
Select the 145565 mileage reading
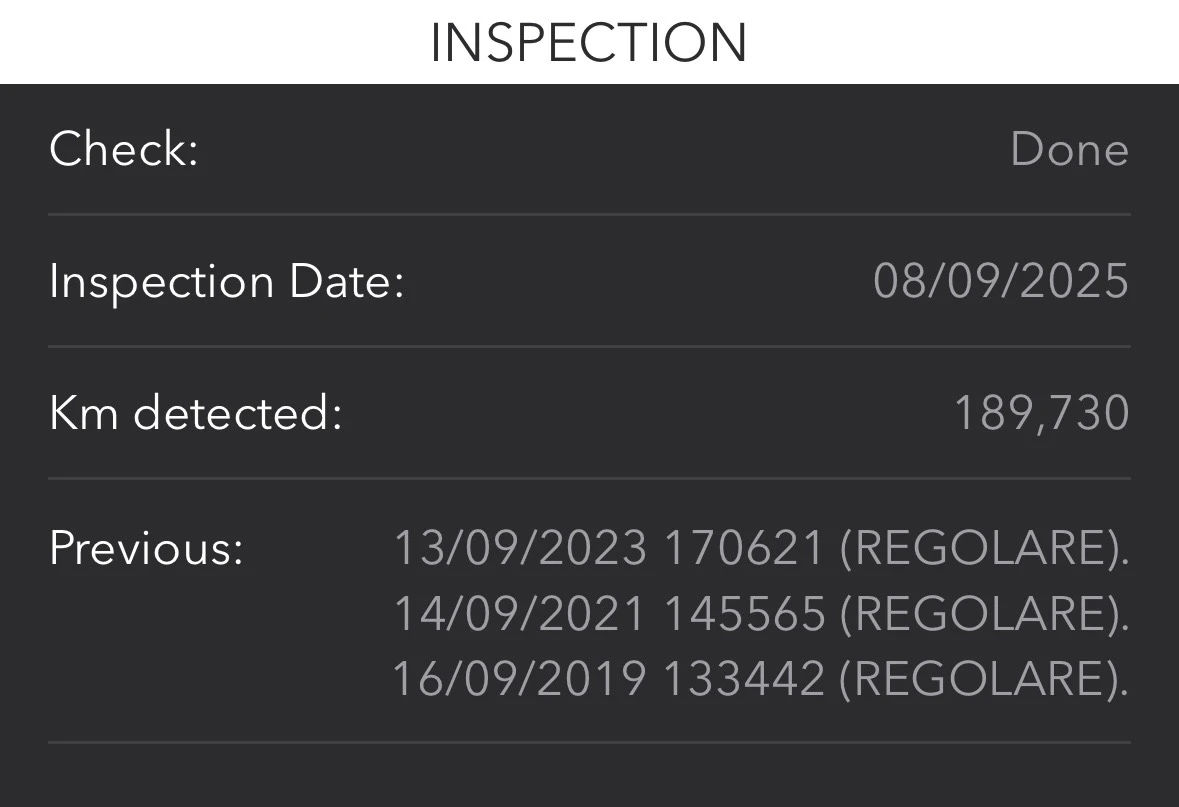pyautogui.click(x=744, y=614)
